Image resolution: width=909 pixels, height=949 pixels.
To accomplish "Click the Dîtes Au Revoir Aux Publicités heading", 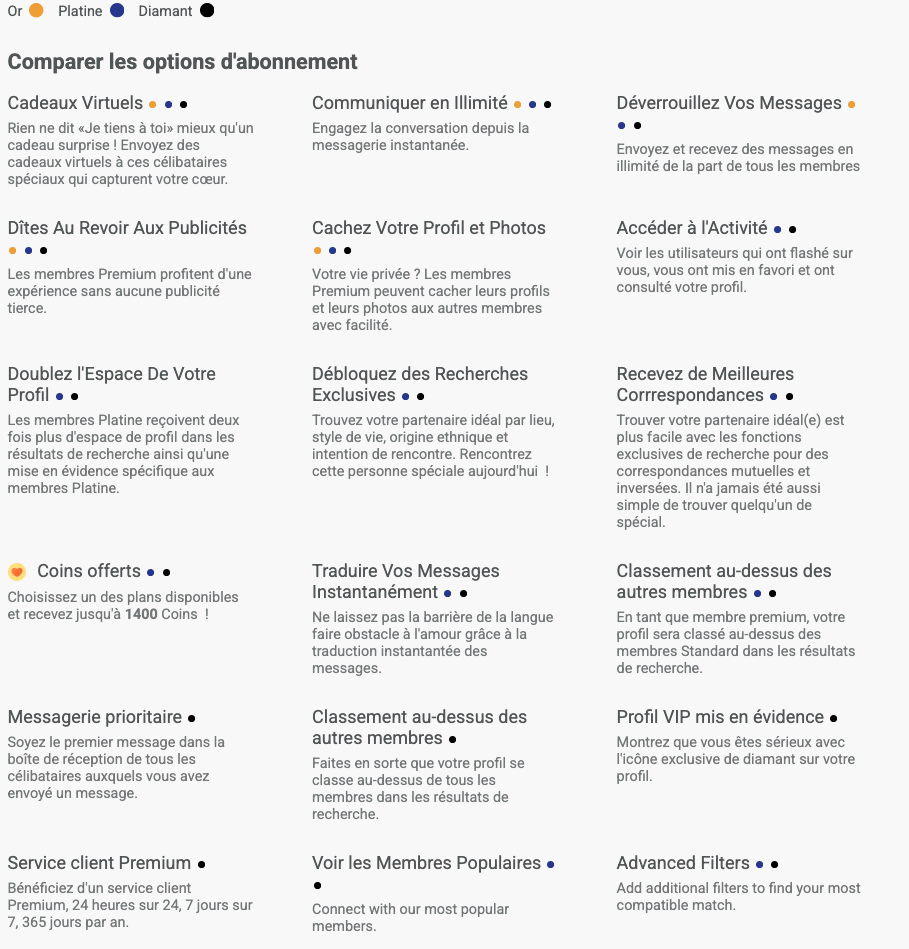I will [127, 228].
